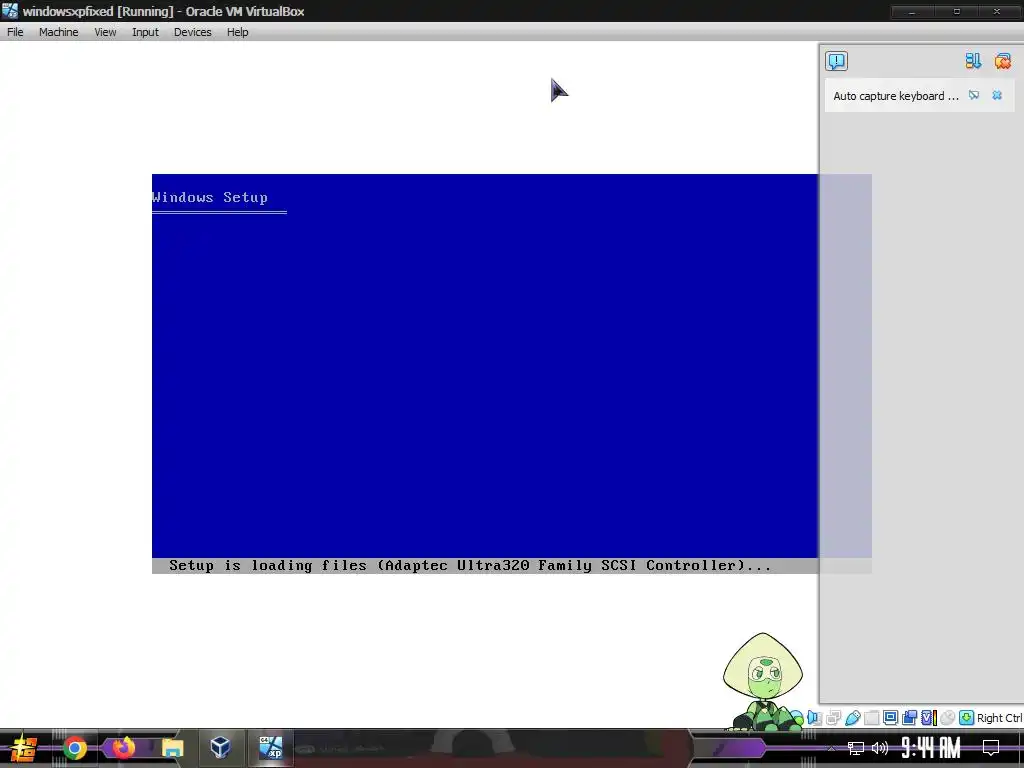1024x768 pixels.
Task: Click the shared folders status bar indicator
Action: tap(871, 718)
